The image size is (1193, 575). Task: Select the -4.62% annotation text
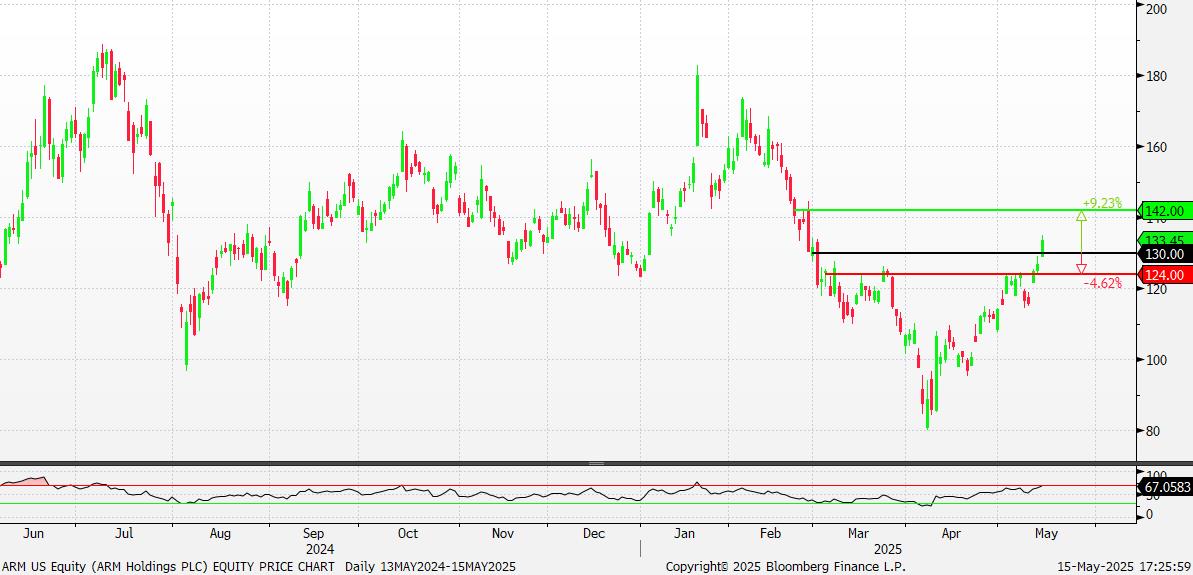tap(1102, 284)
